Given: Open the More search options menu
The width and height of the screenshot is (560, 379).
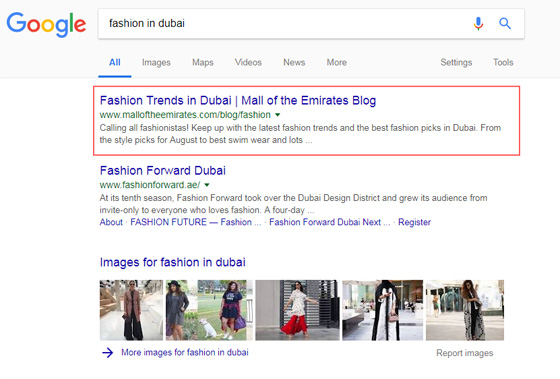Looking at the screenshot, I should [x=336, y=63].
